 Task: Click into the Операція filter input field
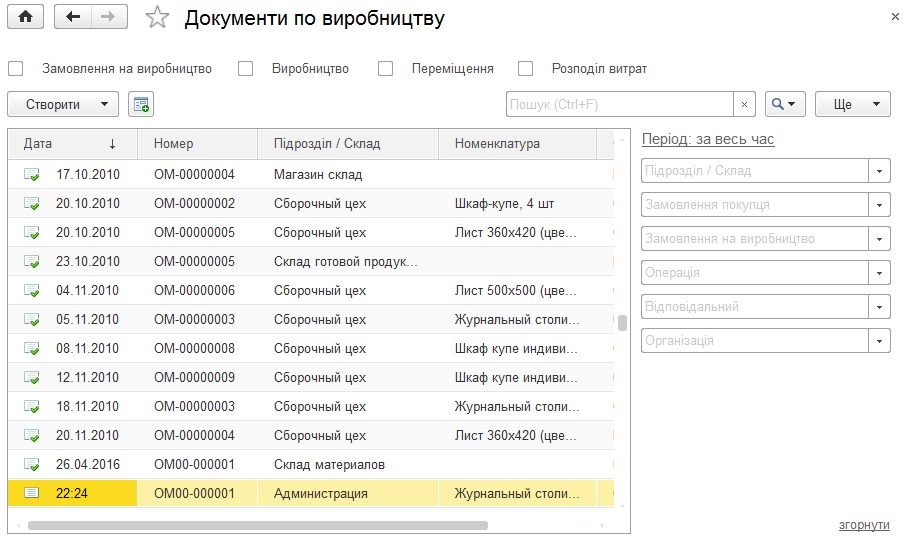point(755,273)
